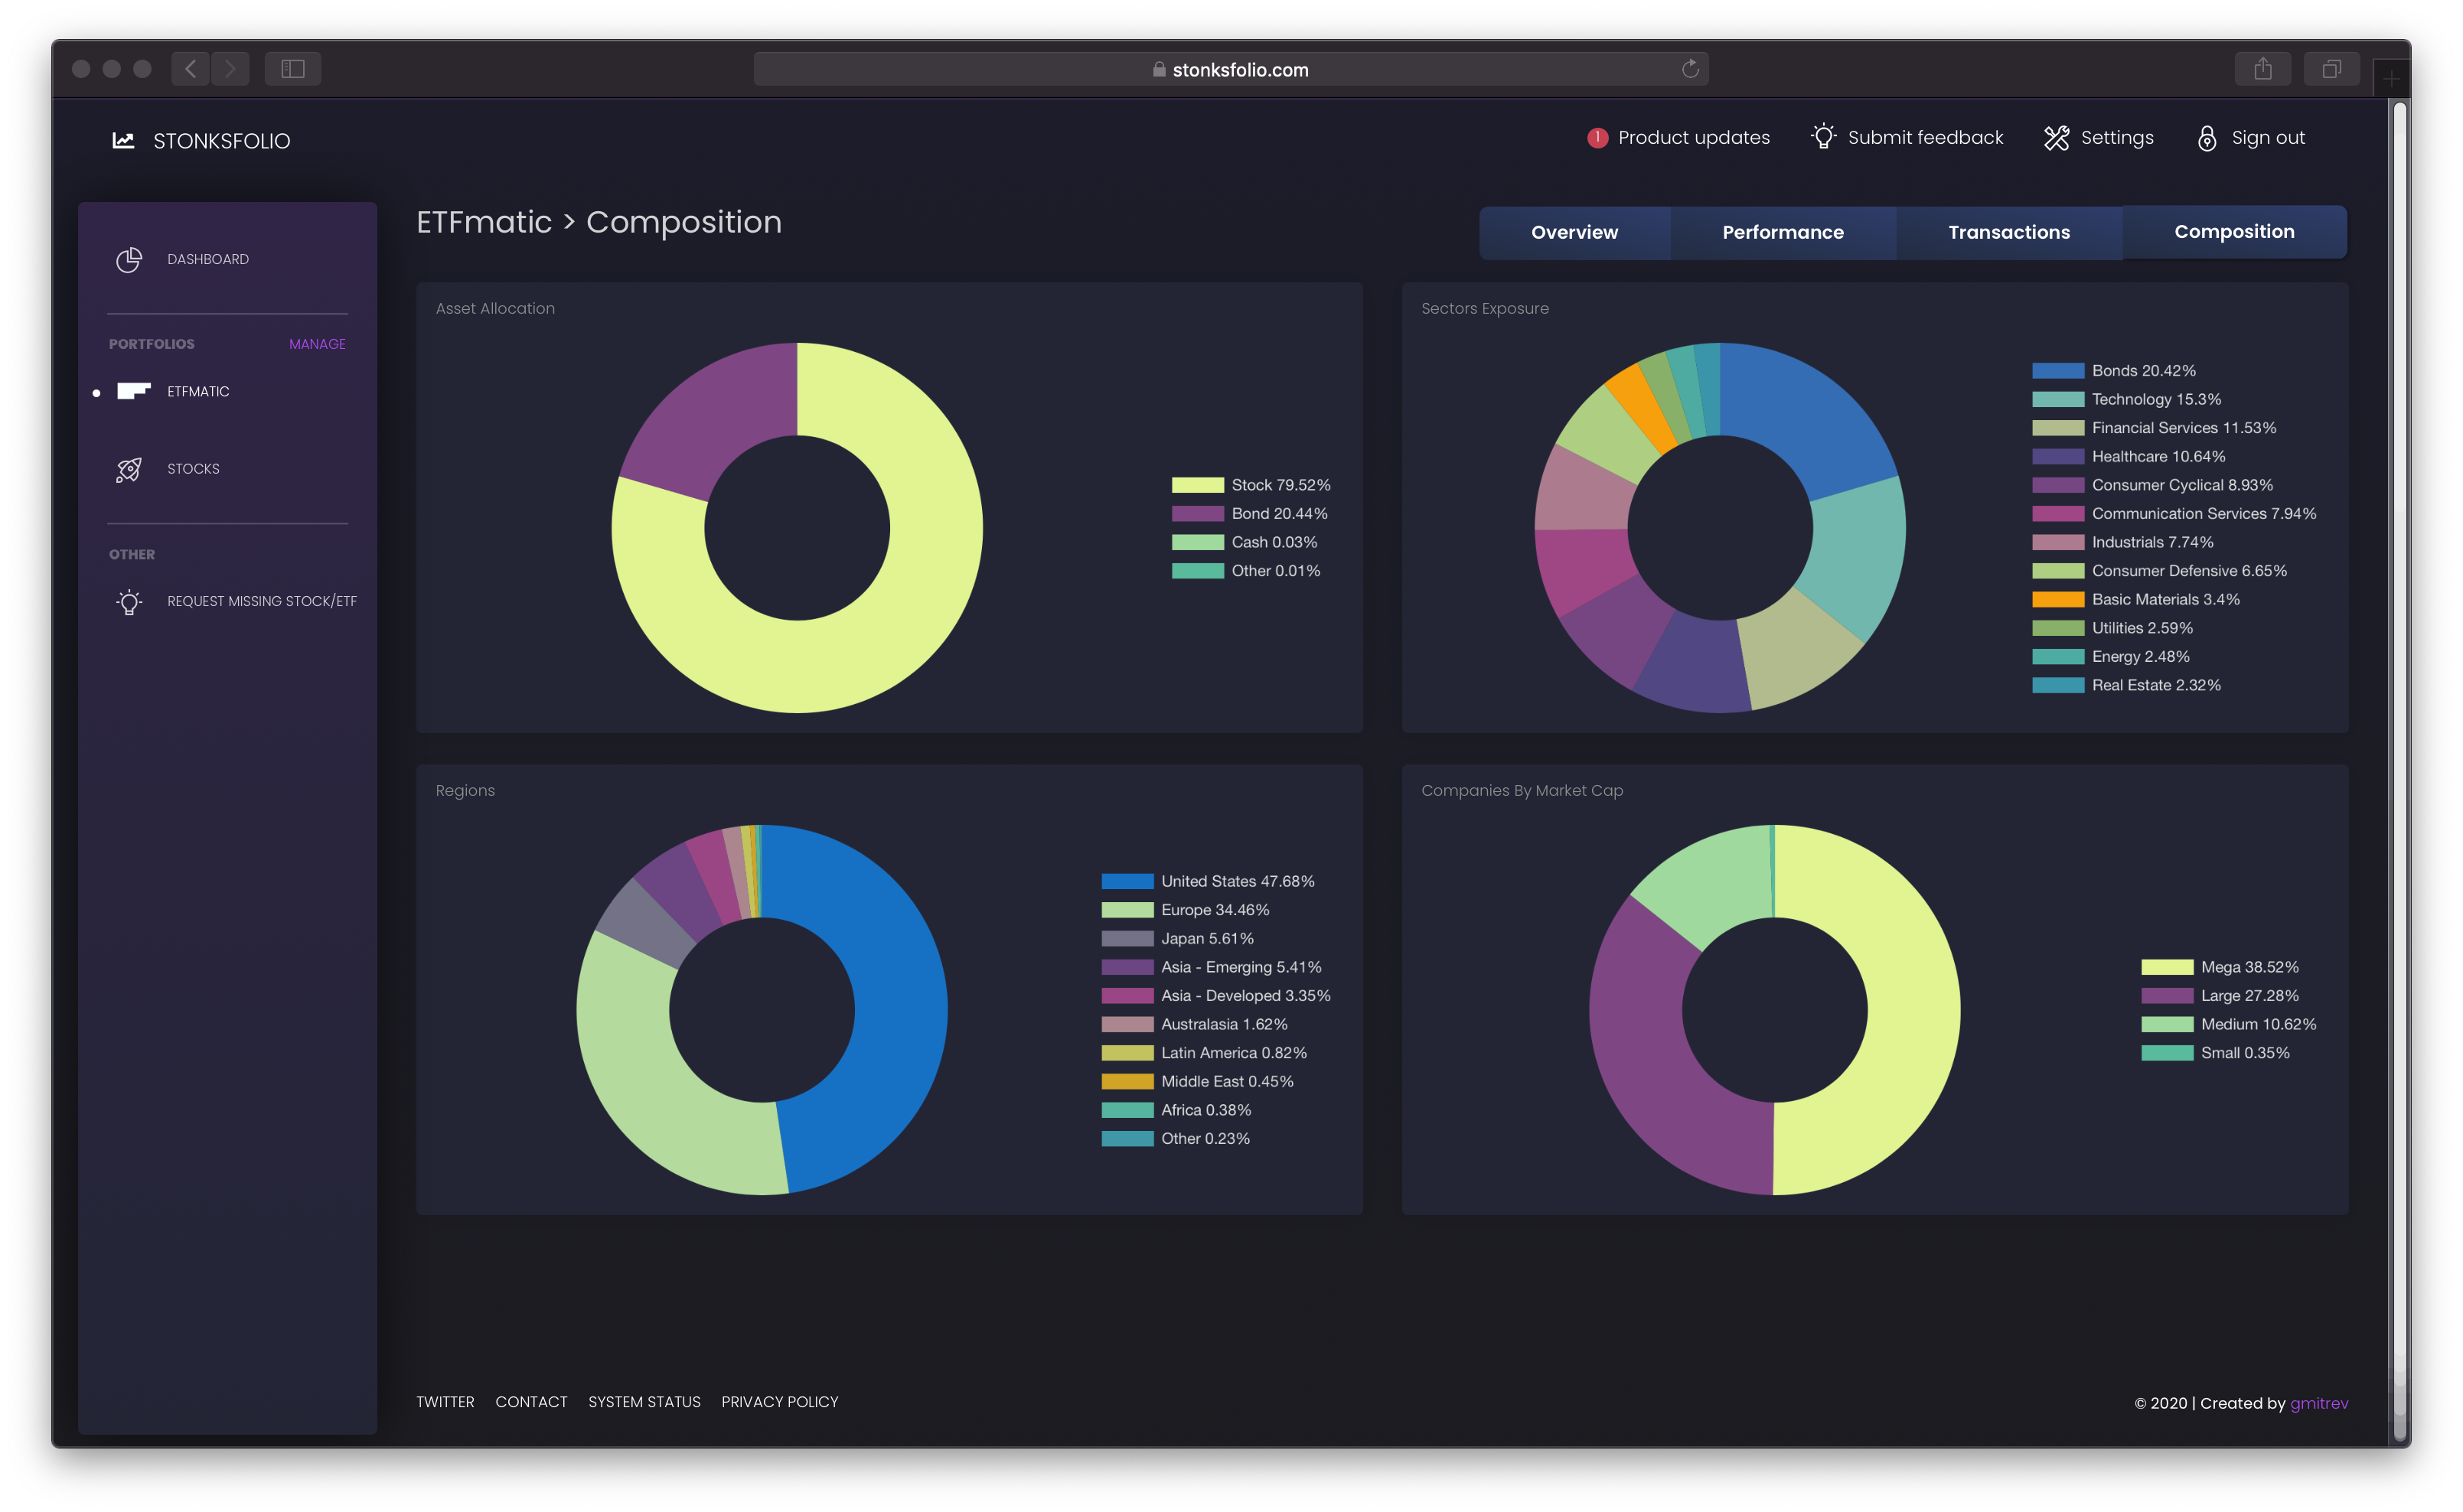Click the Stonksfolio chart logo icon
This screenshot has height=1512, width=2463.
123,140
